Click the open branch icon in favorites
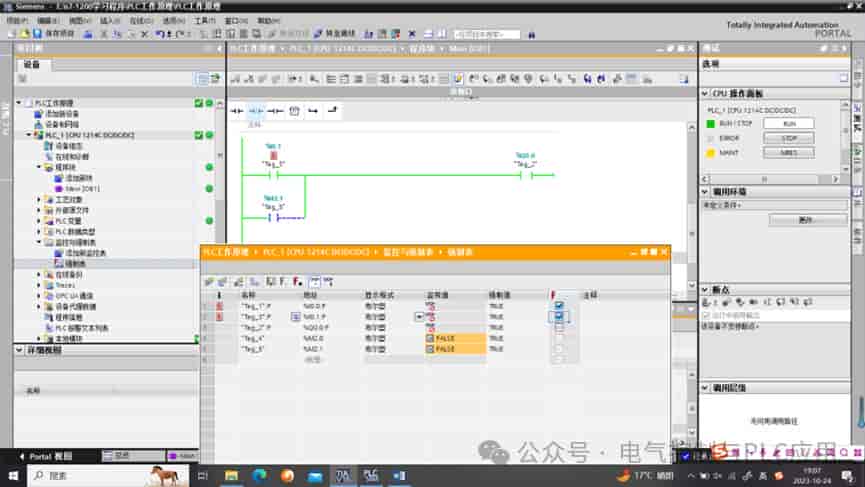The width and height of the screenshot is (865, 487). [313, 111]
